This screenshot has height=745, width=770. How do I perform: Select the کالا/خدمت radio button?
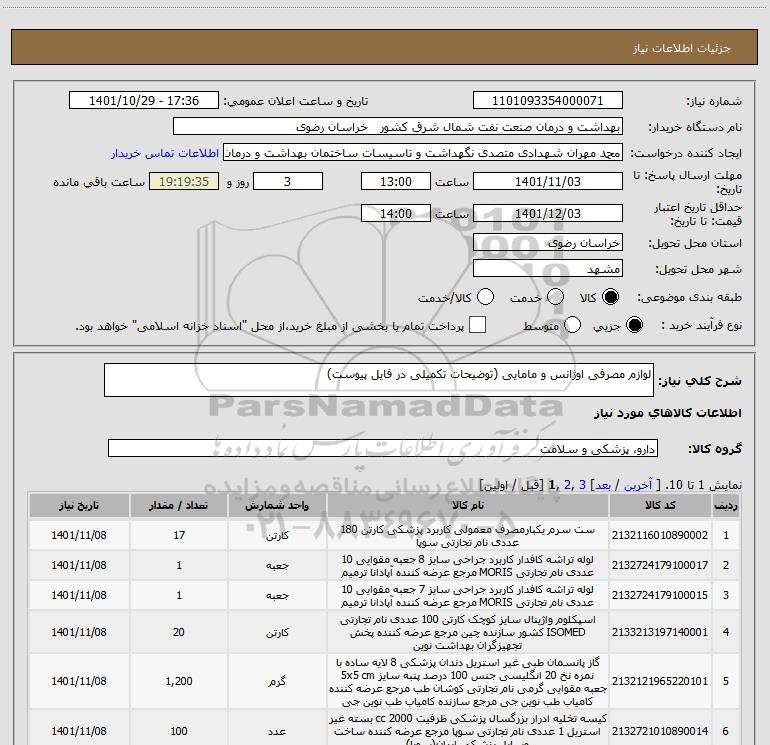(485, 297)
